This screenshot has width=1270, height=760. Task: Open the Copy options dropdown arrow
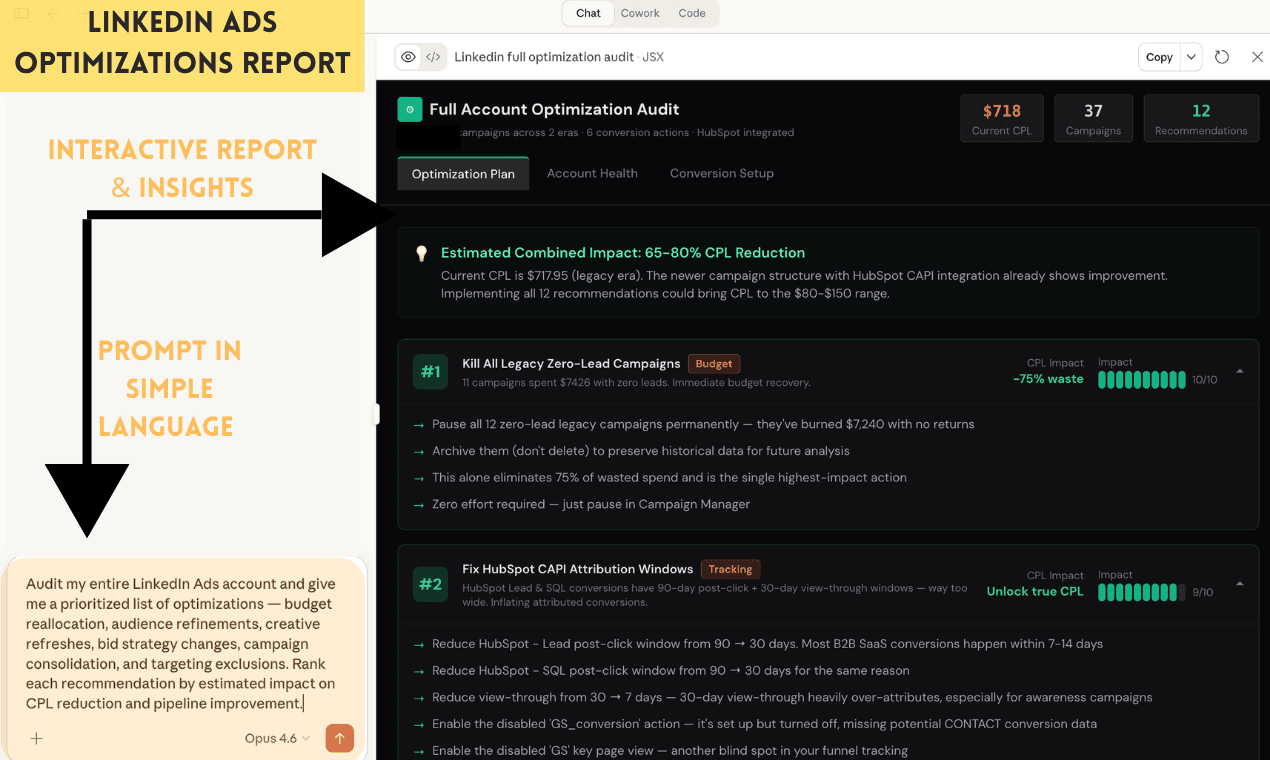pyautogui.click(x=1191, y=57)
